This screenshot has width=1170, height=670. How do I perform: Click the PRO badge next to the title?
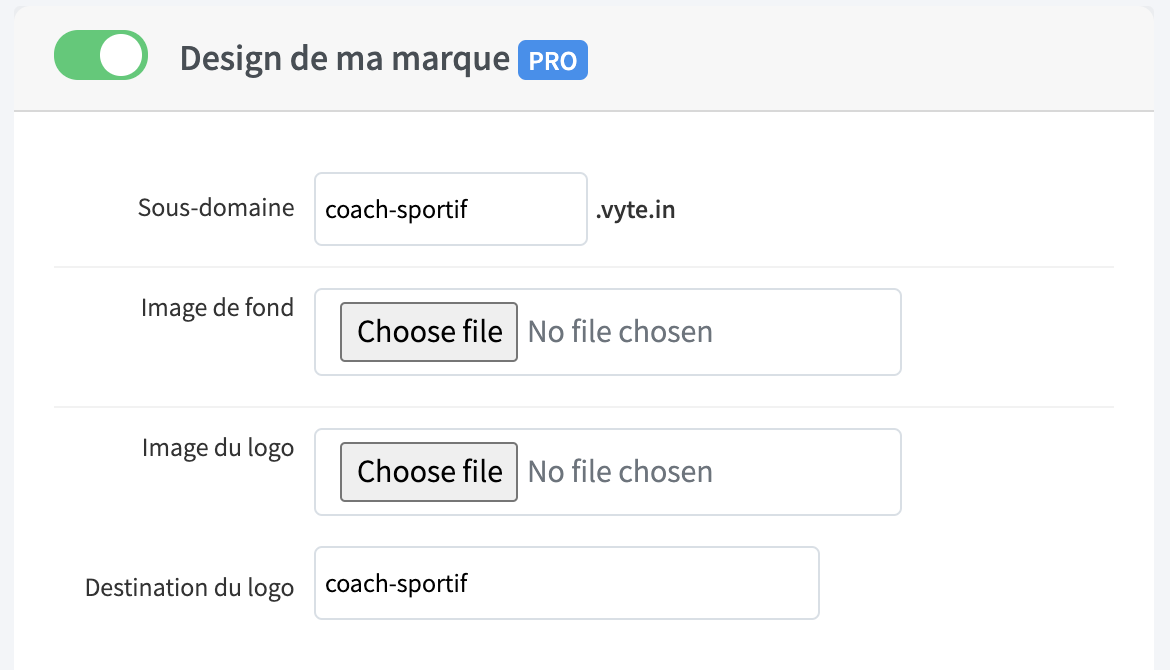click(x=553, y=60)
